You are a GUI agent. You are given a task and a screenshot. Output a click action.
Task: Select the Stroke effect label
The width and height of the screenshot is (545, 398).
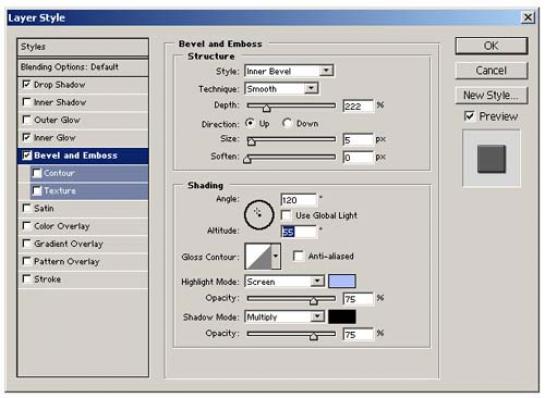click(x=47, y=279)
